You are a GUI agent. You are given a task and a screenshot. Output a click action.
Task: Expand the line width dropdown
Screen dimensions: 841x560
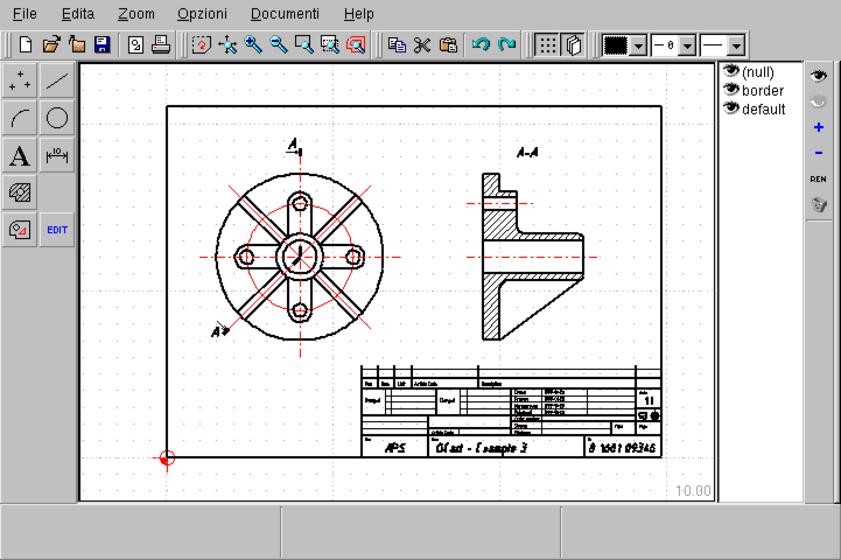point(688,45)
